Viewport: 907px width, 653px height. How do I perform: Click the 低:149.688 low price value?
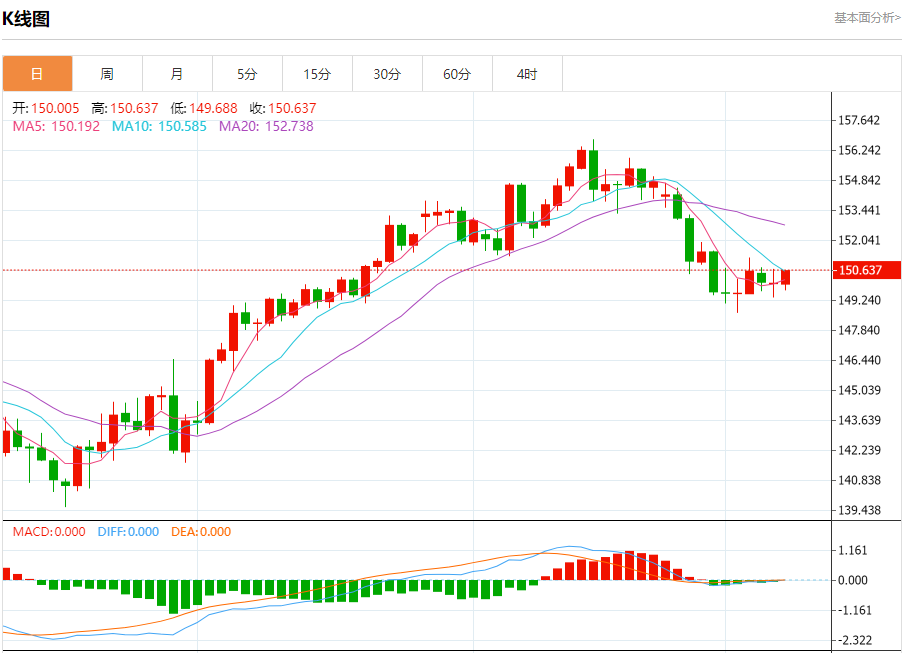(x=204, y=108)
